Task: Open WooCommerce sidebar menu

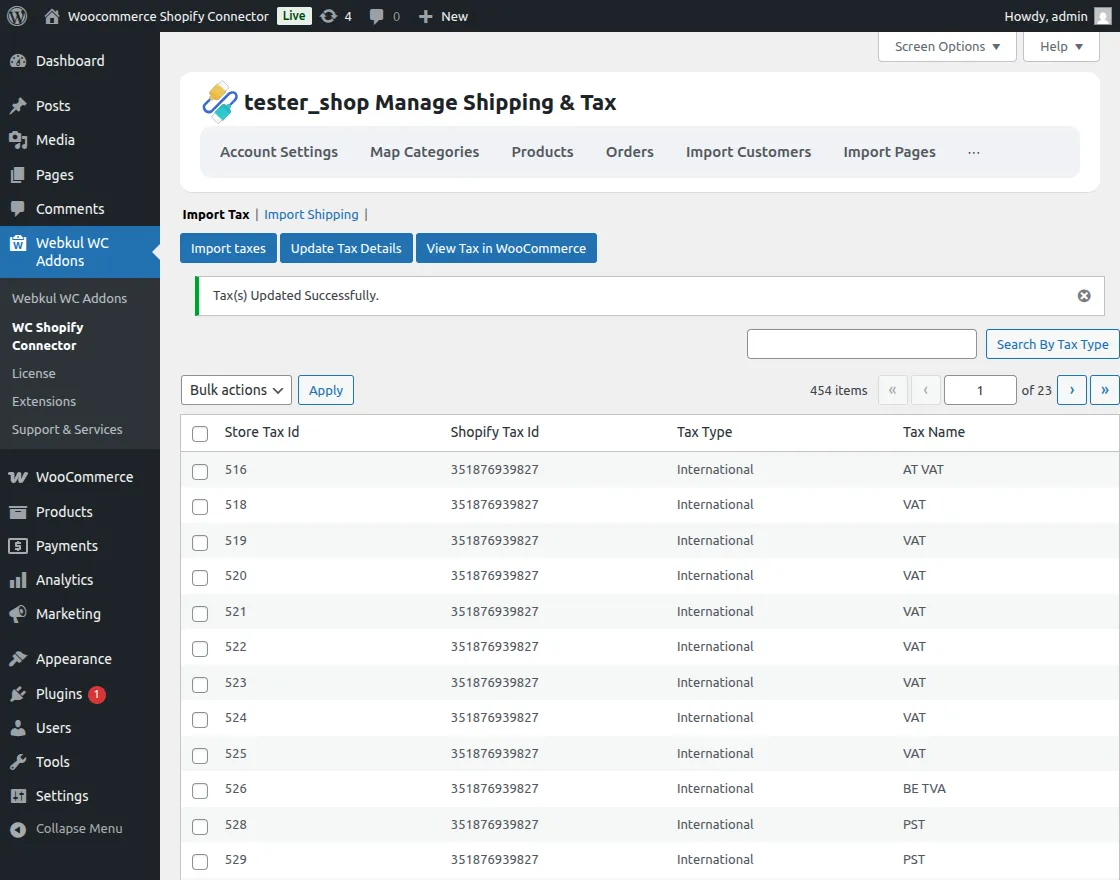Action: tap(84, 477)
